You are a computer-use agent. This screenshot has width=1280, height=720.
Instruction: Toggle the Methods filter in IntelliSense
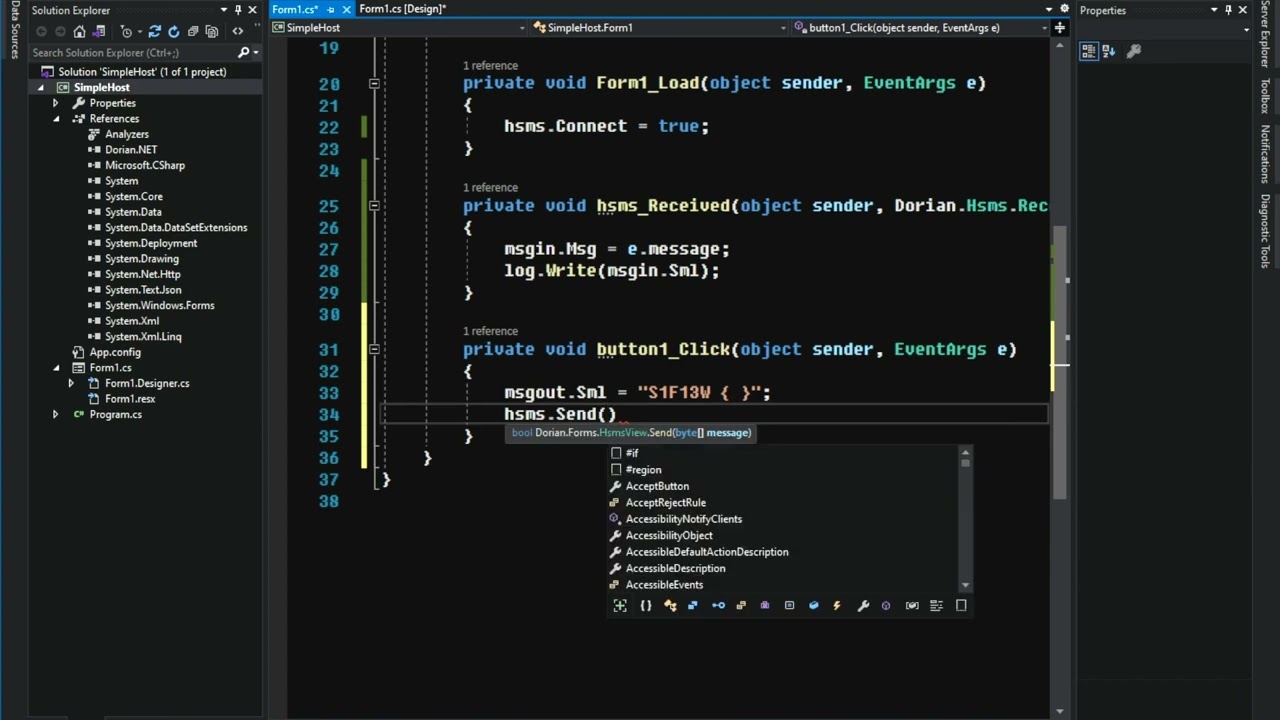tap(886, 605)
